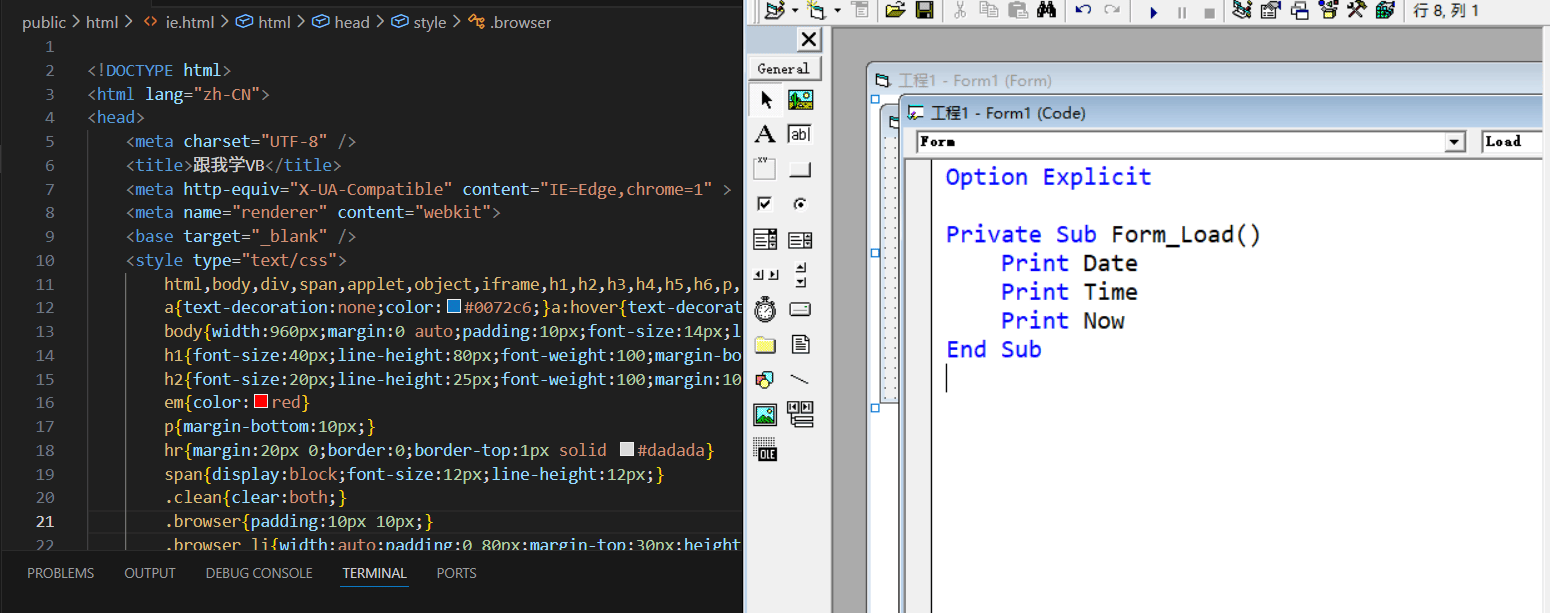Undo the last action in VB toolbar
This screenshot has height=613, width=1550.
(1083, 11)
